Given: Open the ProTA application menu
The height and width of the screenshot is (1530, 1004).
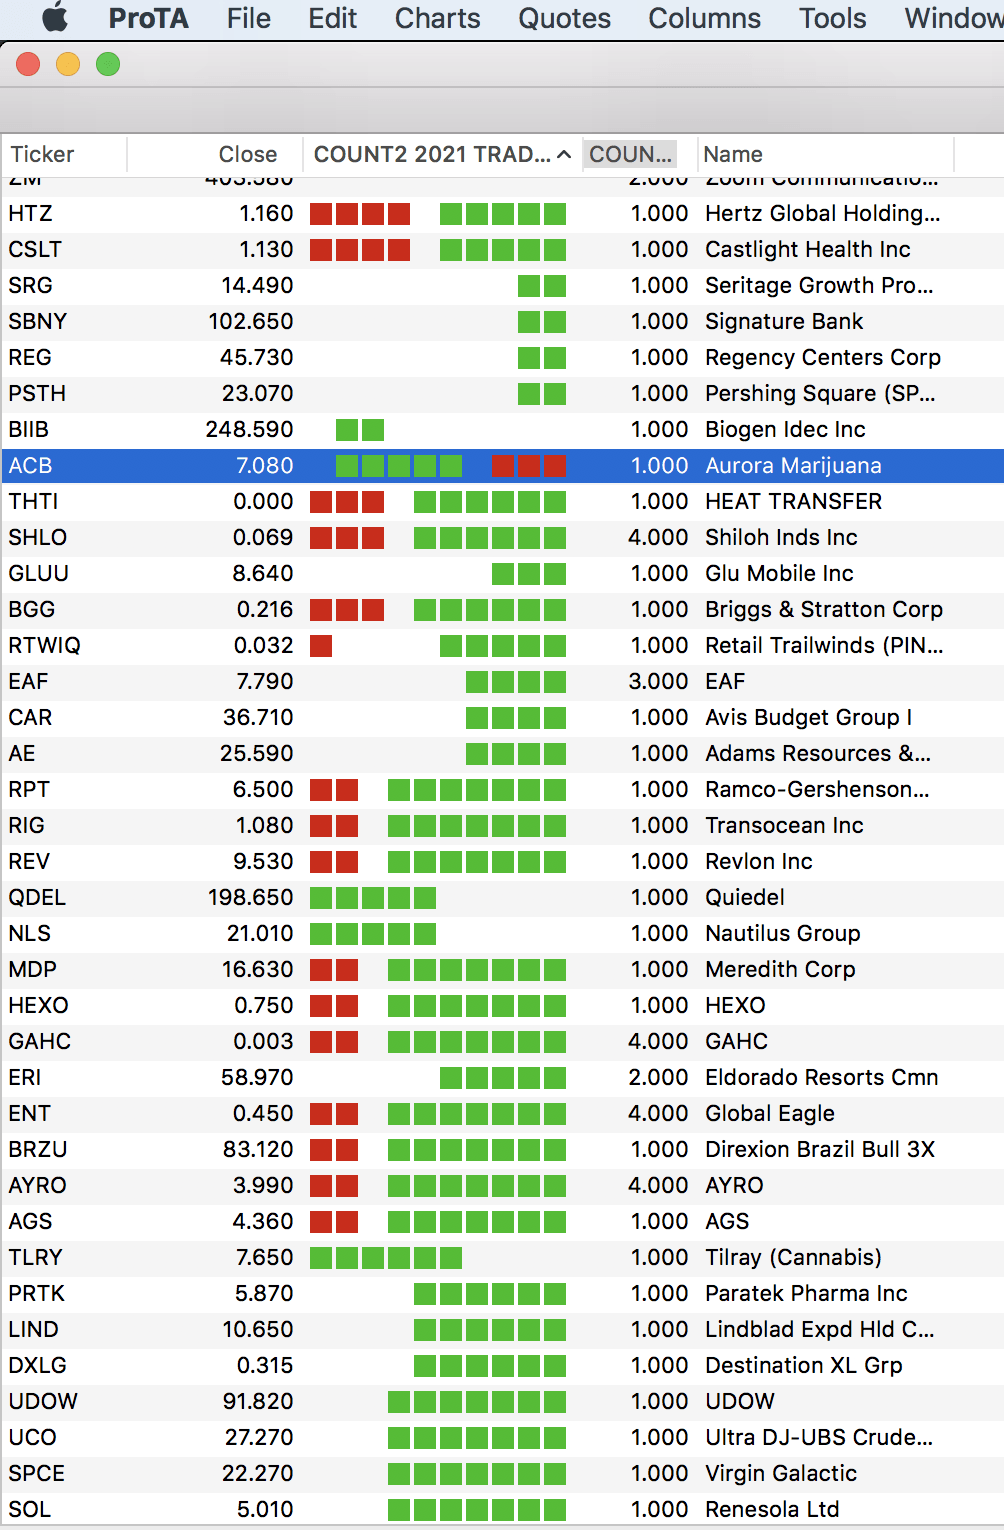Looking at the screenshot, I should (148, 18).
